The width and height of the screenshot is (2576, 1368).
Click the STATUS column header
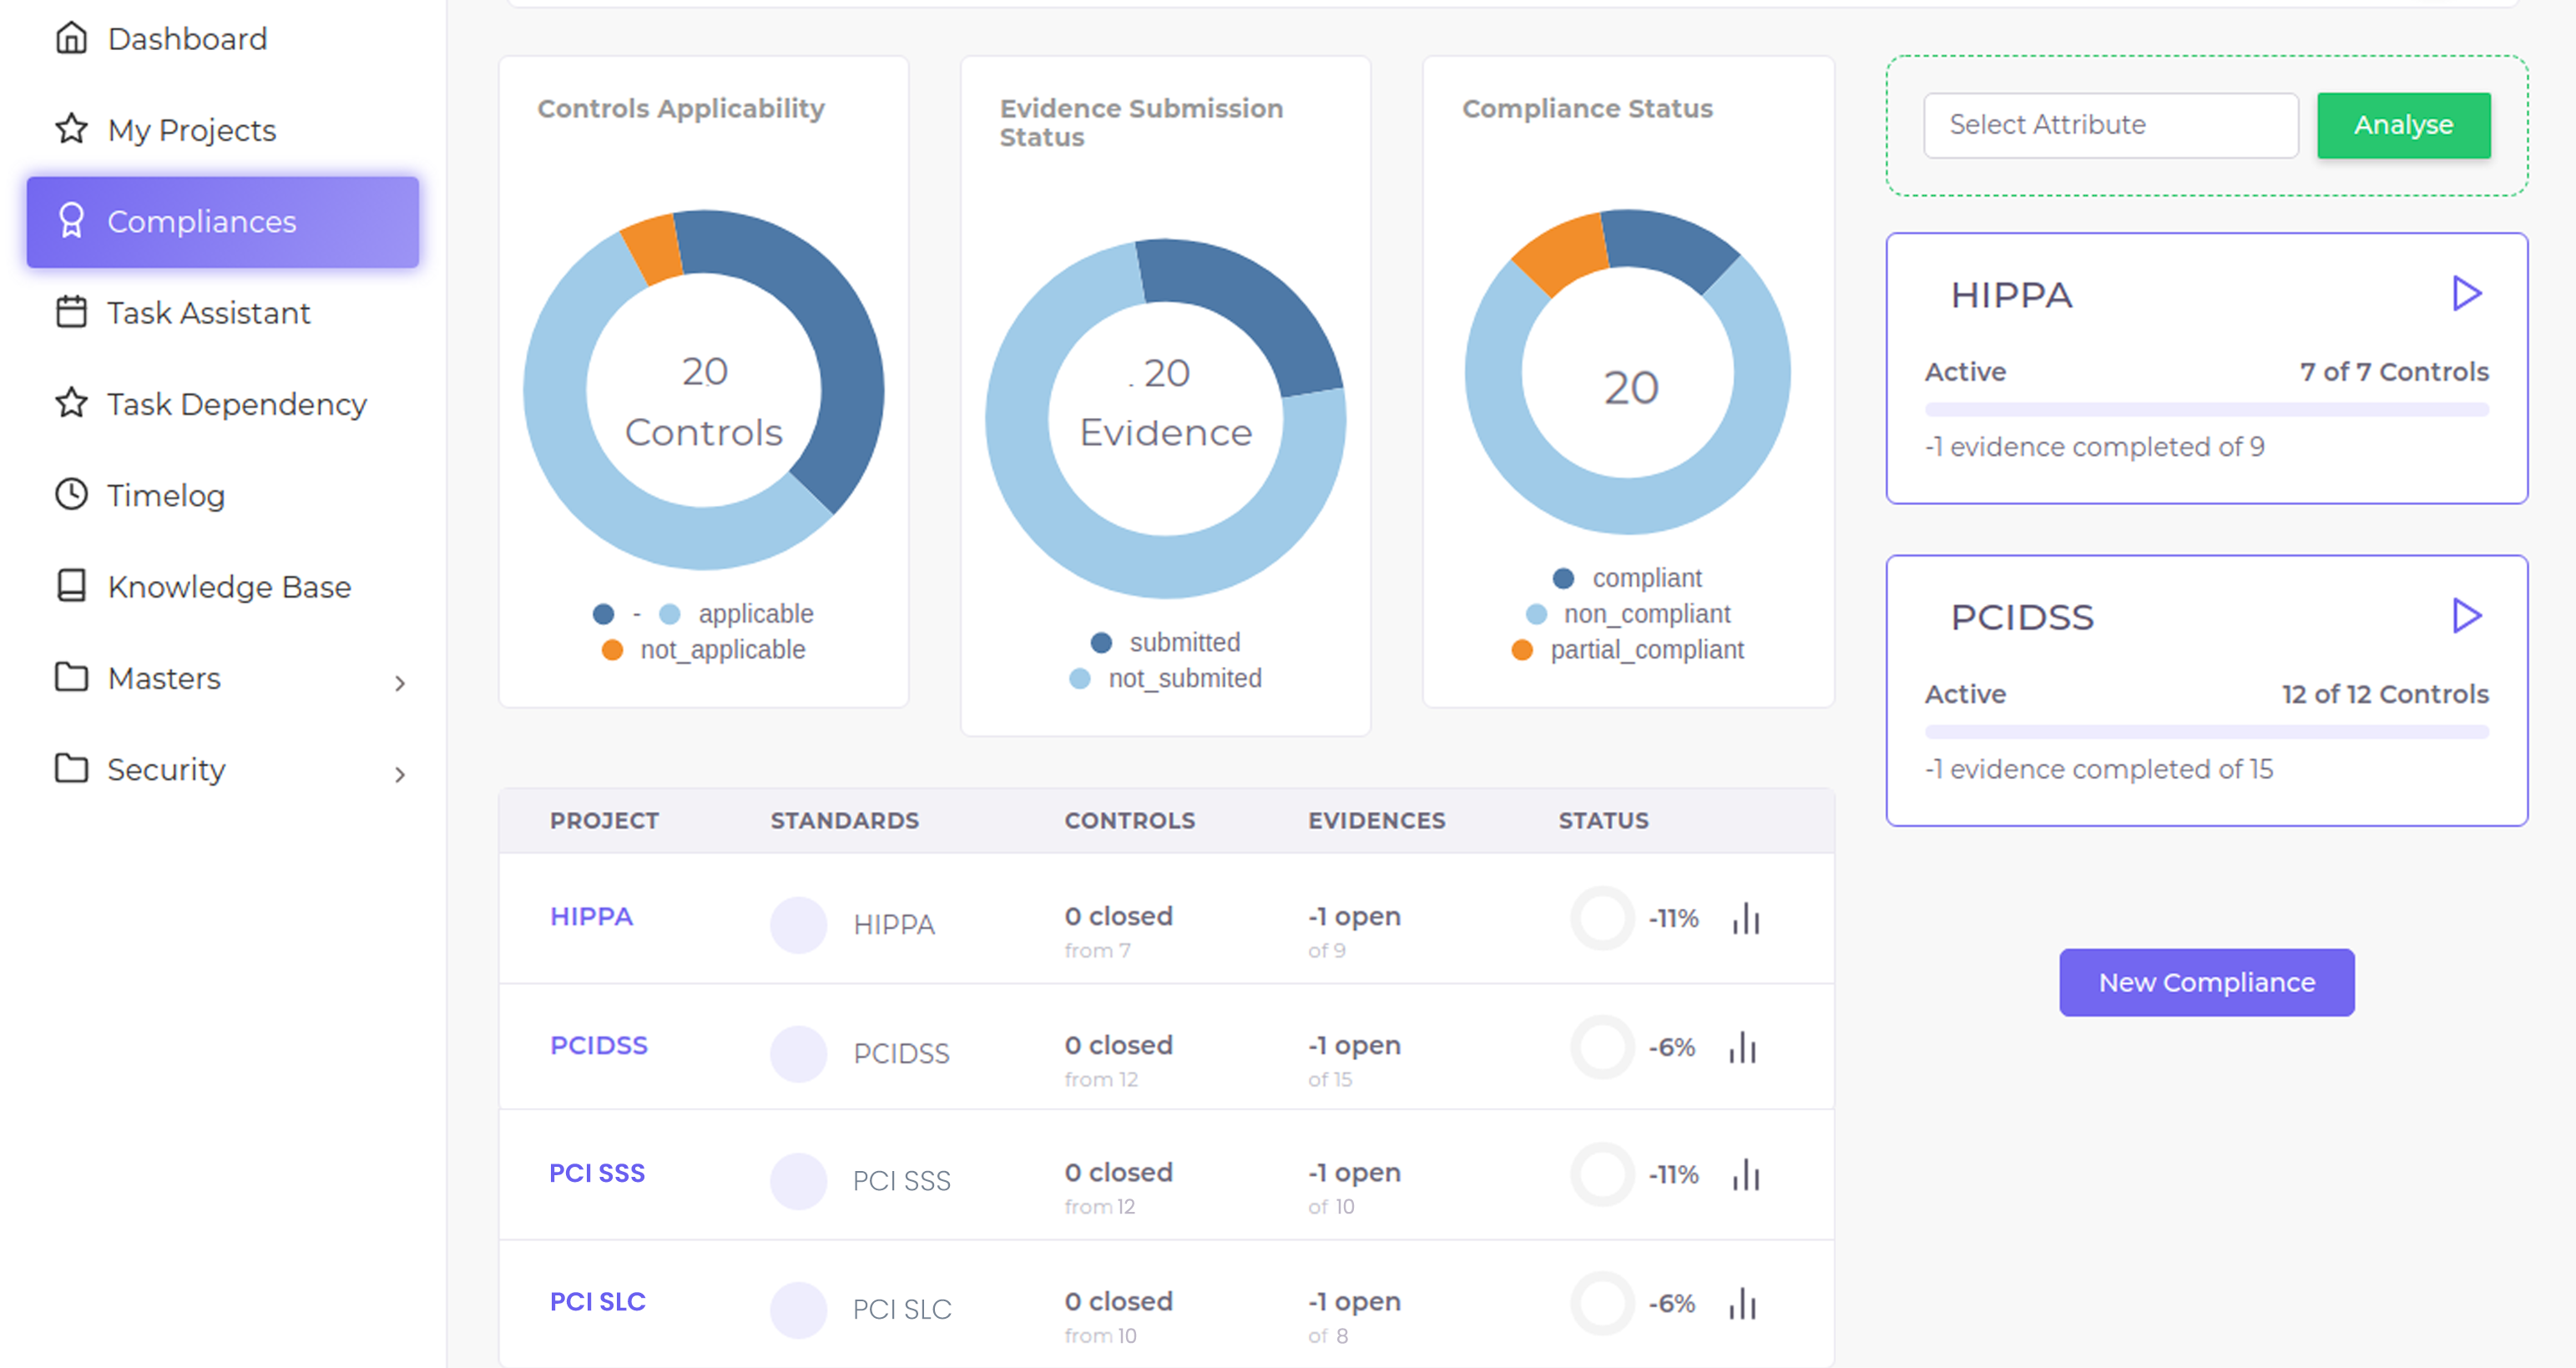tap(1603, 820)
